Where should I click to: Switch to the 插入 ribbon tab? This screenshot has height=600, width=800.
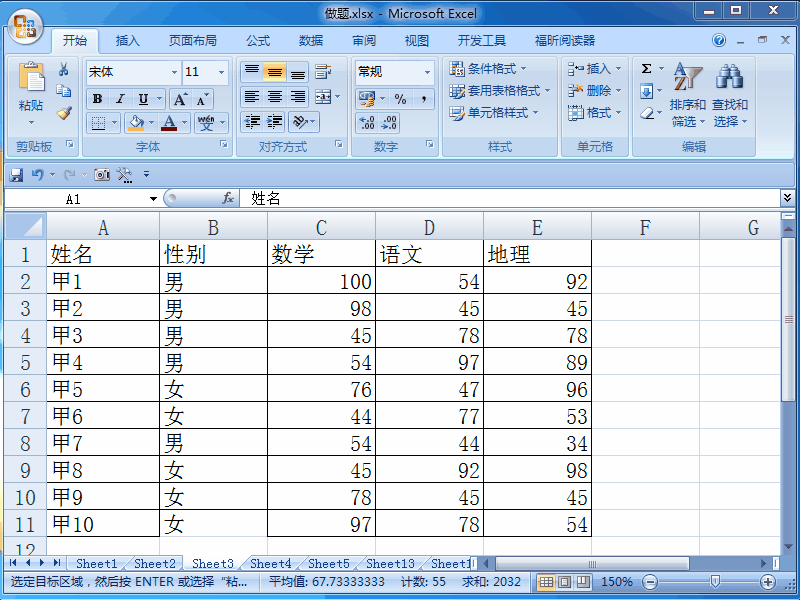(x=127, y=41)
